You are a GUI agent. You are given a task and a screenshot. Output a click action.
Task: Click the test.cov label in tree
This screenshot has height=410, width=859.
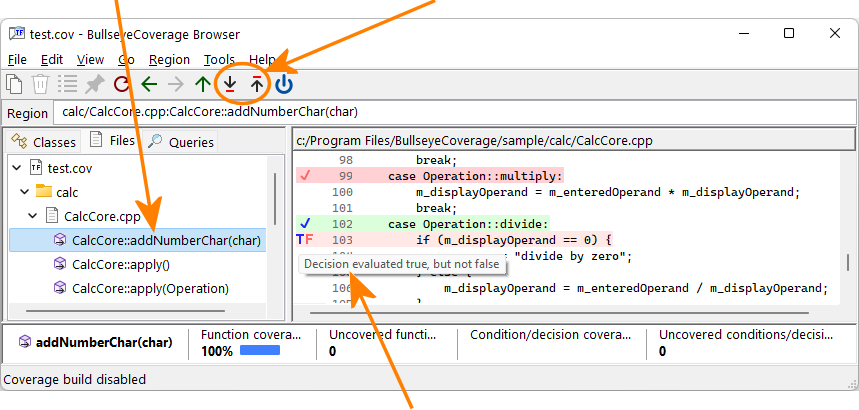point(70,168)
